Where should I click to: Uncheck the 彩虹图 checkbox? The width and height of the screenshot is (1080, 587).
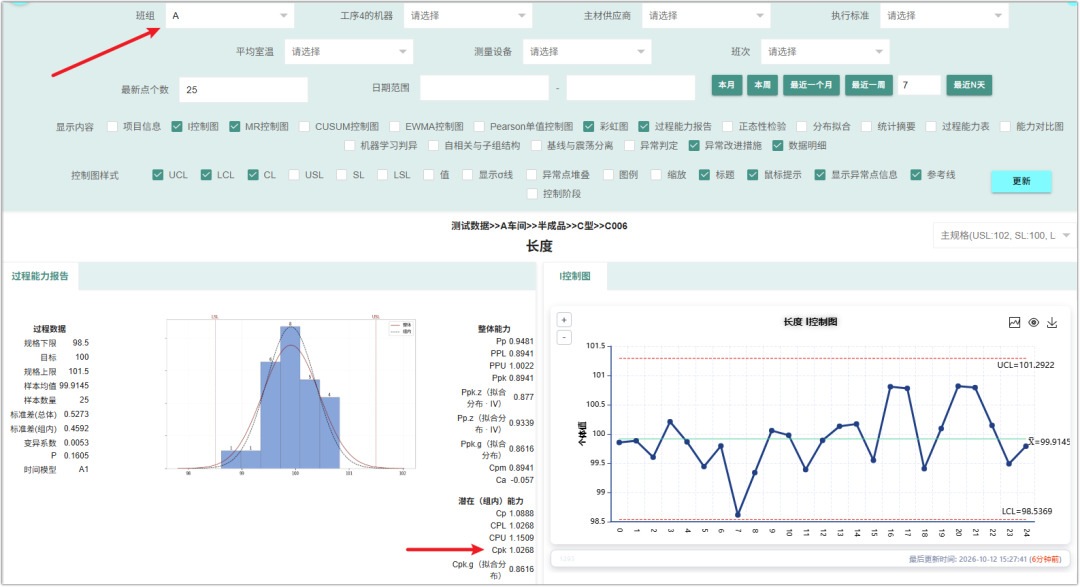click(x=589, y=127)
